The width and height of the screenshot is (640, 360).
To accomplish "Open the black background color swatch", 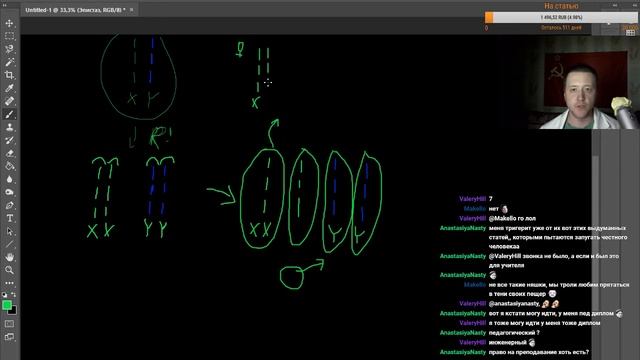I will (x=13, y=311).
